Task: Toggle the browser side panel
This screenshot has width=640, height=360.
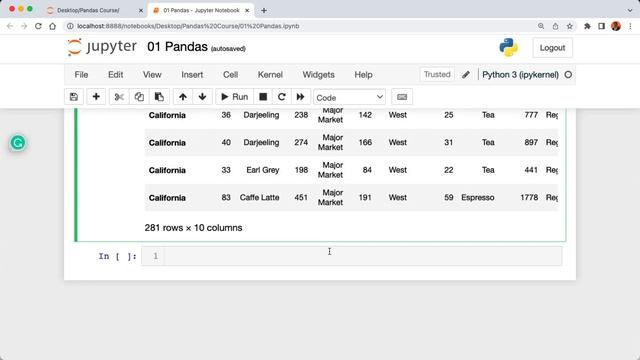Action: 601,26
